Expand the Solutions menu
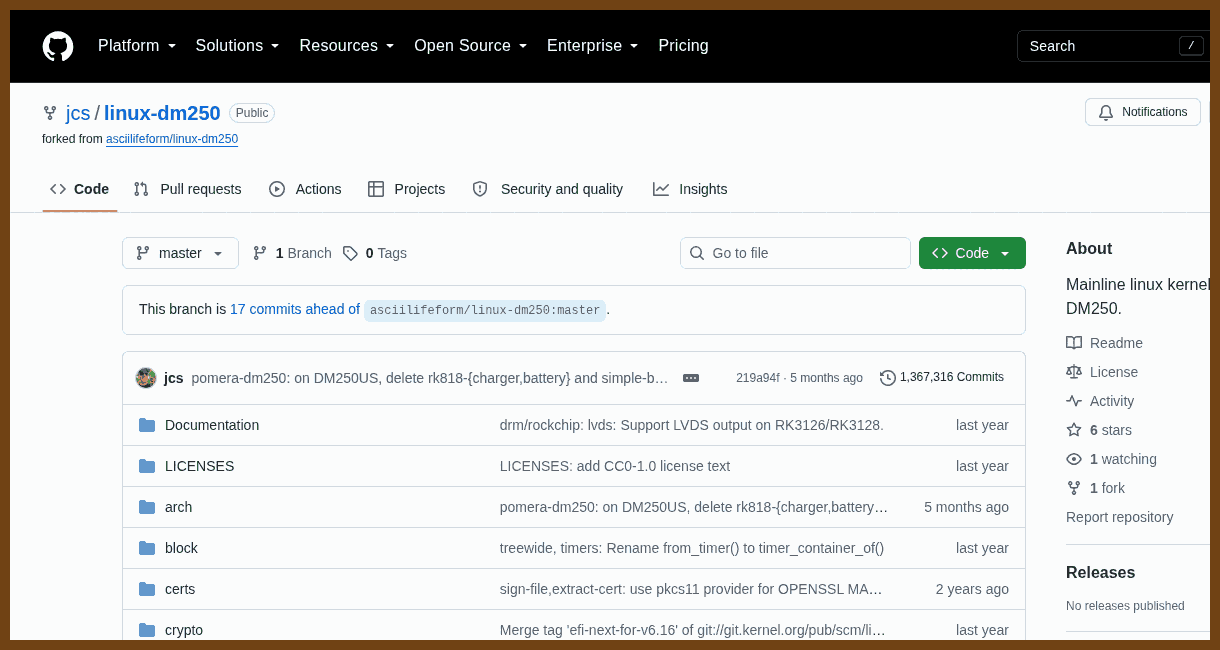 [238, 46]
